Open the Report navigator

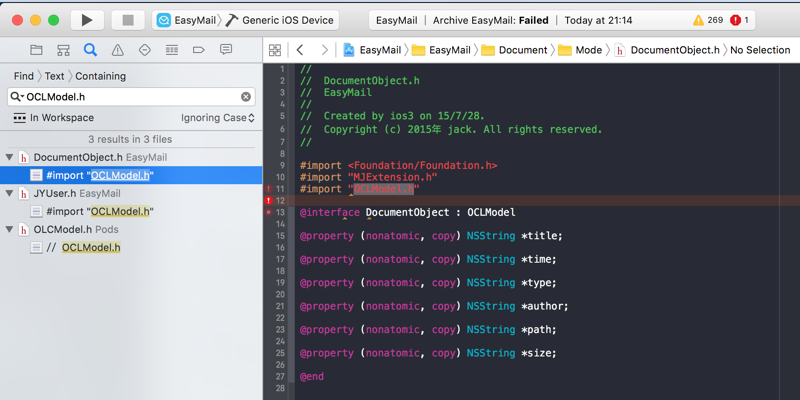tap(226, 49)
